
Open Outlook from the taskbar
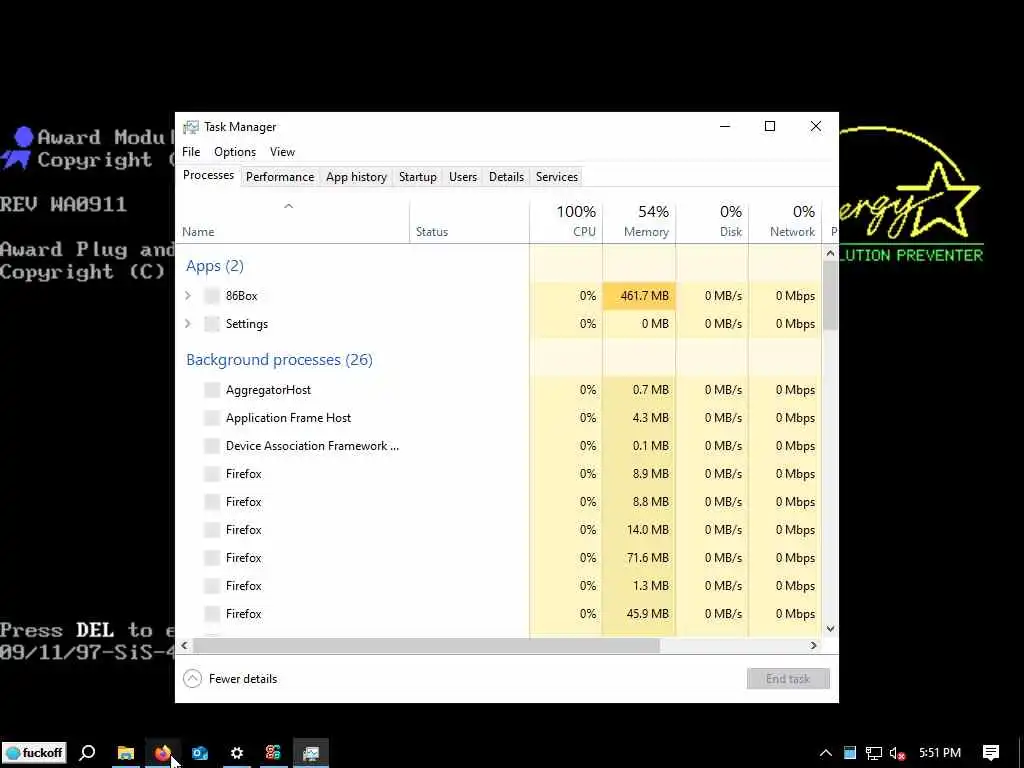point(200,753)
